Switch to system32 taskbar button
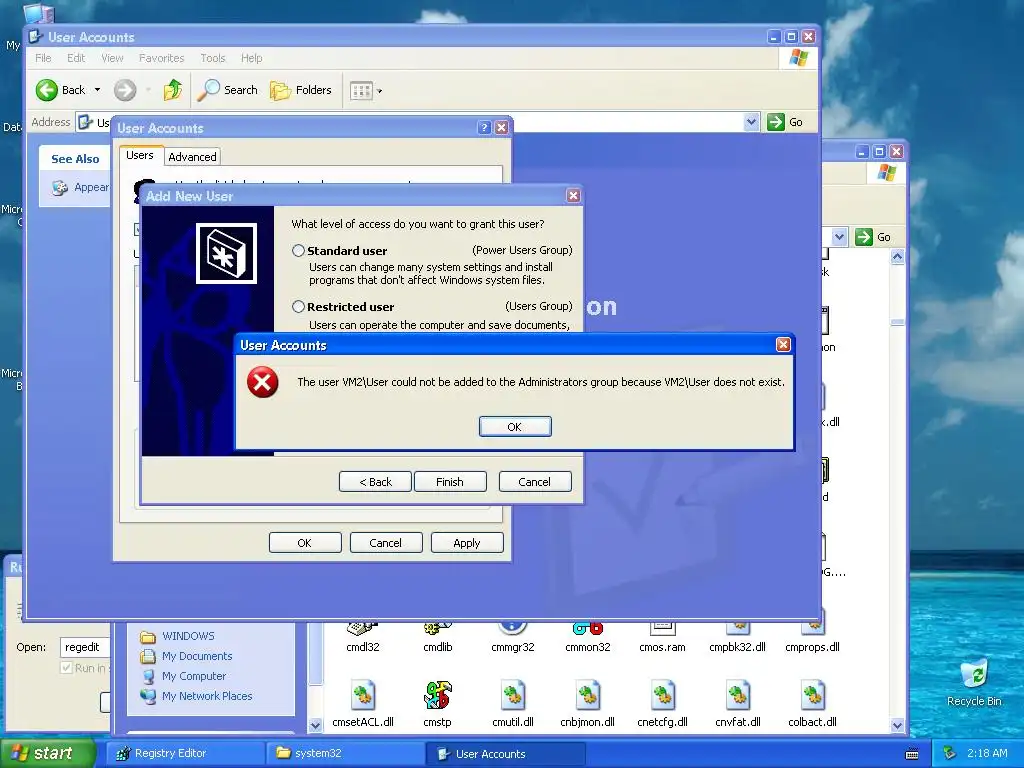Image resolution: width=1024 pixels, height=768 pixels. [x=345, y=754]
